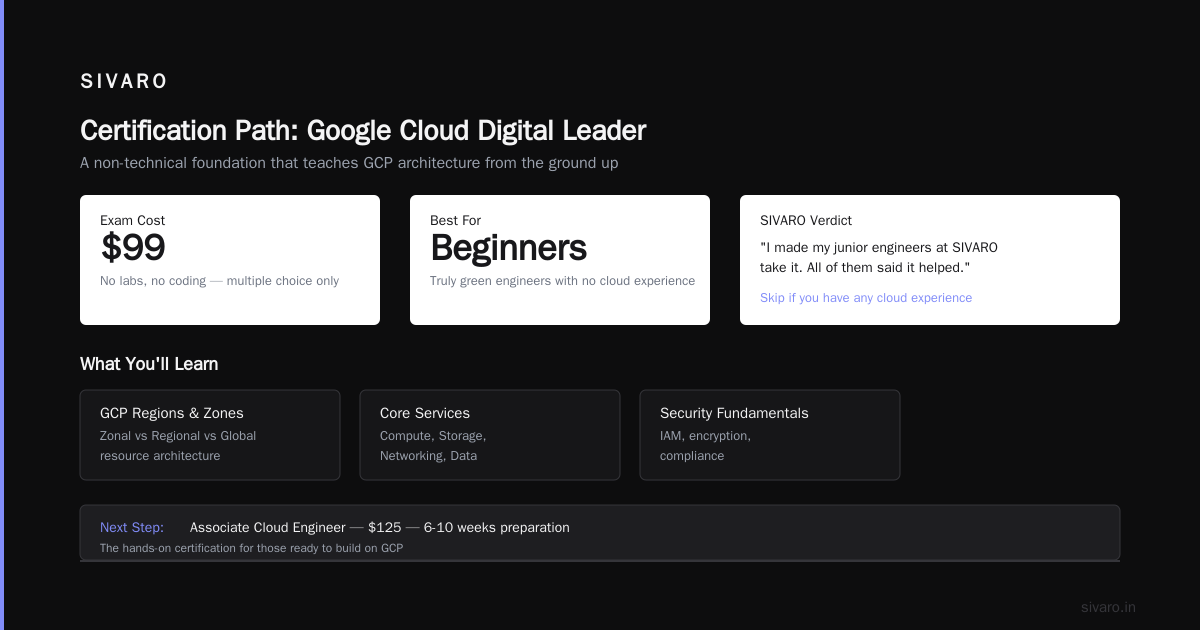Viewport: 1200px width, 630px height.
Task: Select 'Zonal vs Regional vs Global resource architecture'
Action: [x=178, y=446]
